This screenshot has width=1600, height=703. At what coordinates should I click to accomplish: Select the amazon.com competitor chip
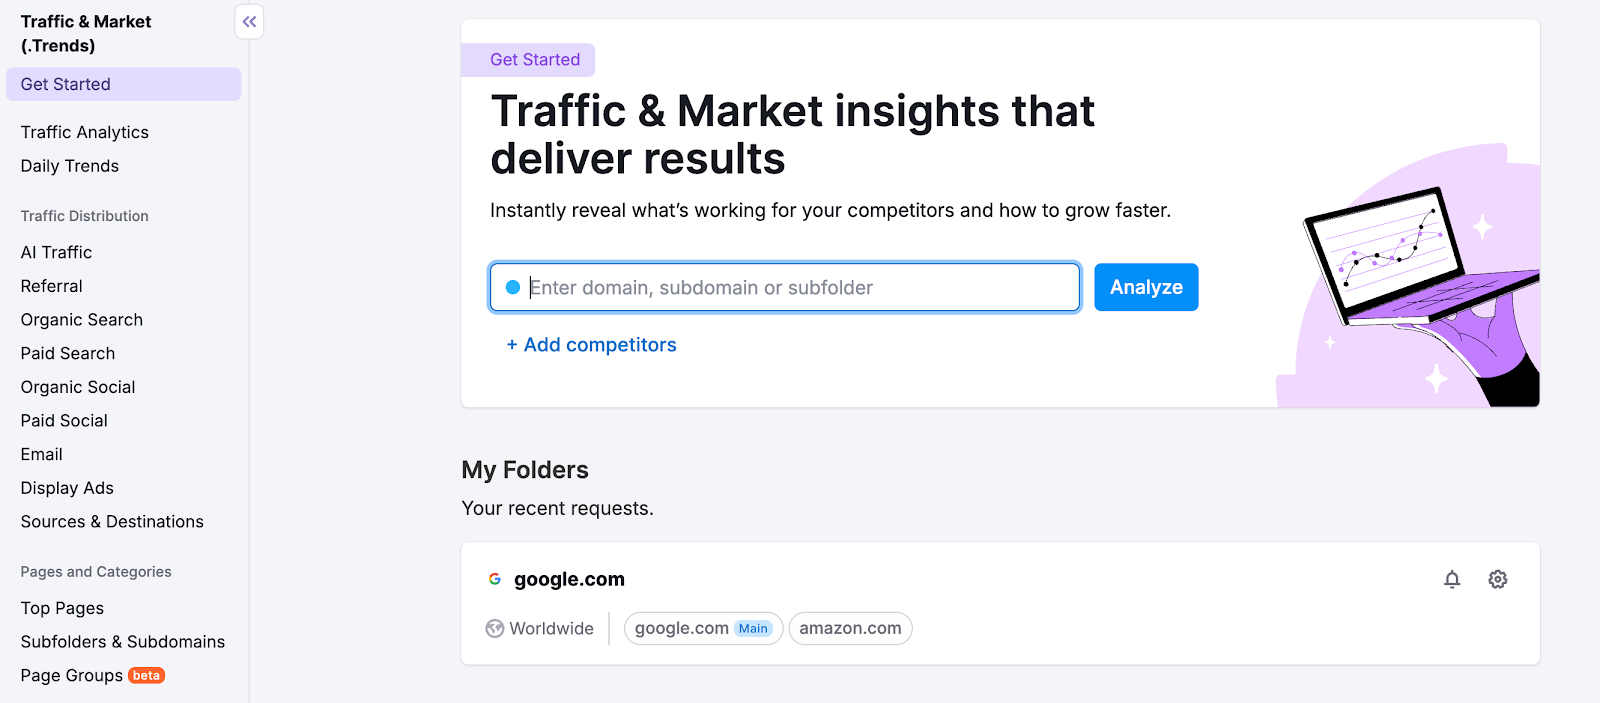(x=850, y=628)
